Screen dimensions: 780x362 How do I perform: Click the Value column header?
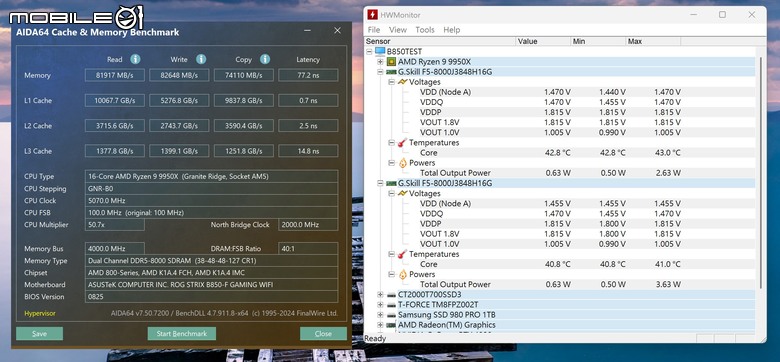(x=543, y=41)
